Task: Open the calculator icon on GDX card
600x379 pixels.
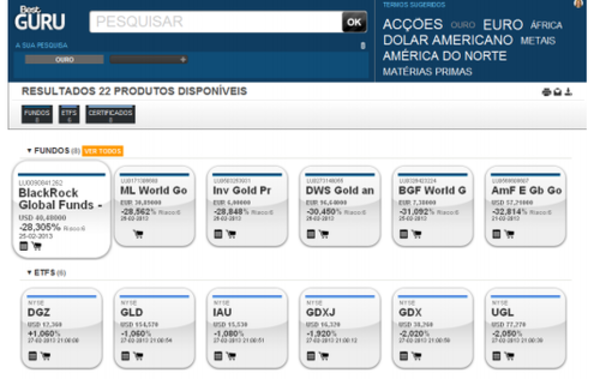Action: click(404, 356)
